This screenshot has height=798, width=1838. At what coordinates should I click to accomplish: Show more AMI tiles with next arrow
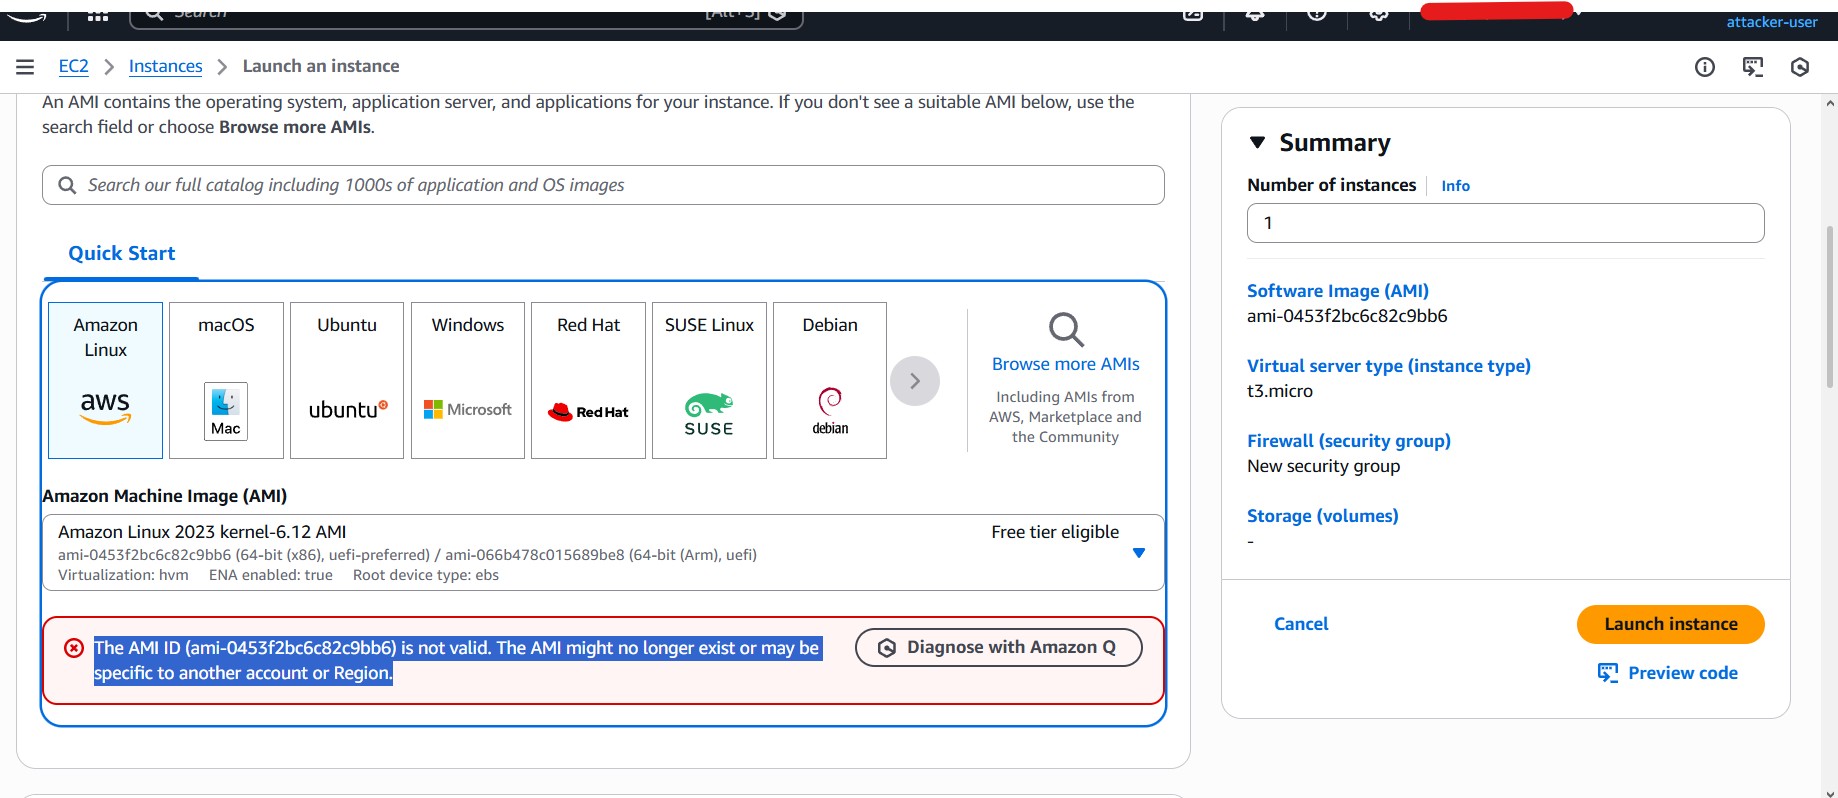915,381
